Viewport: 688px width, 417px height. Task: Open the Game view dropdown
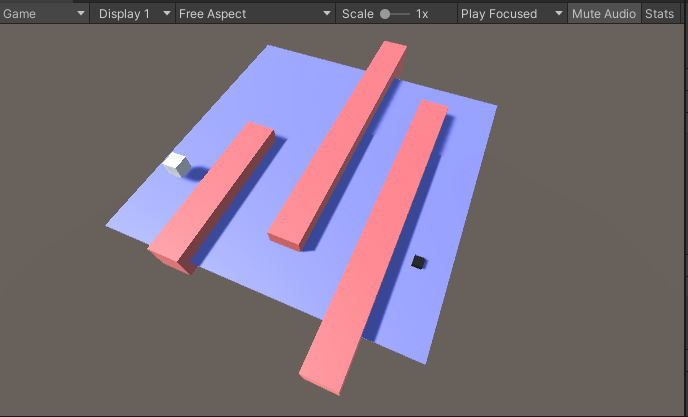[x=44, y=14]
